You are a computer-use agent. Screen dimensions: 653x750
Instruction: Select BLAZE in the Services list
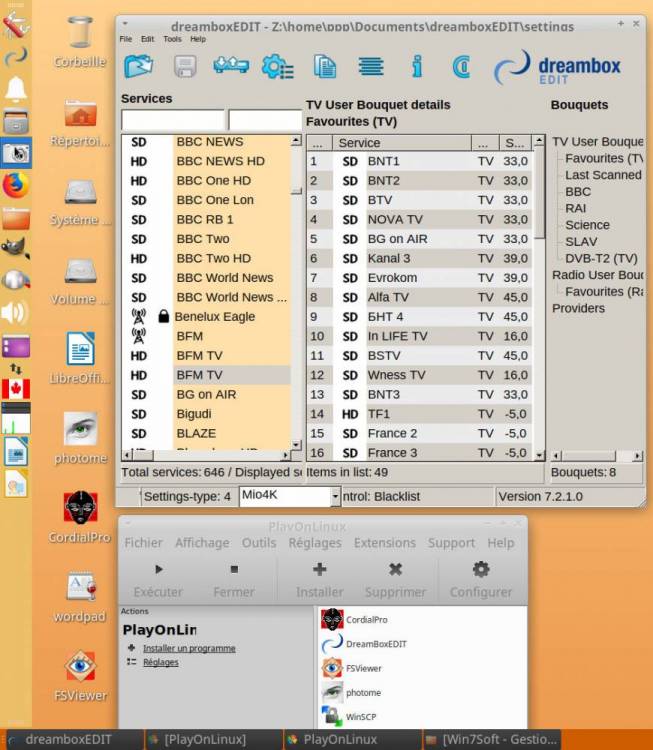tap(206, 433)
